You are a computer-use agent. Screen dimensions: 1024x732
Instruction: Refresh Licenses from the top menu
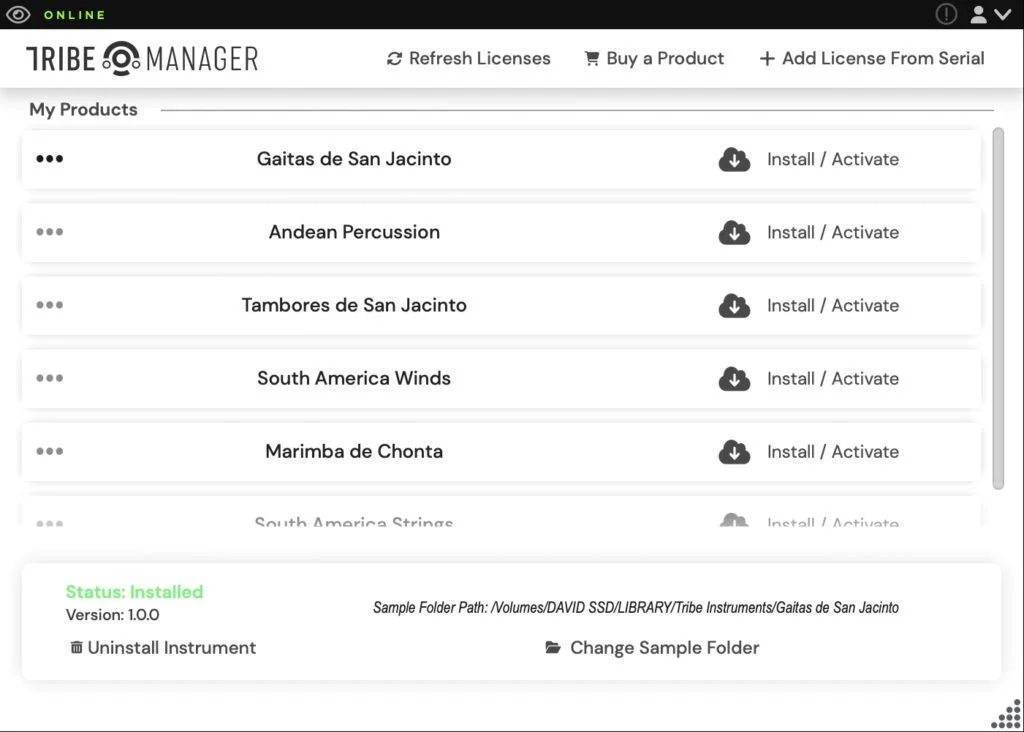point(468,58)
